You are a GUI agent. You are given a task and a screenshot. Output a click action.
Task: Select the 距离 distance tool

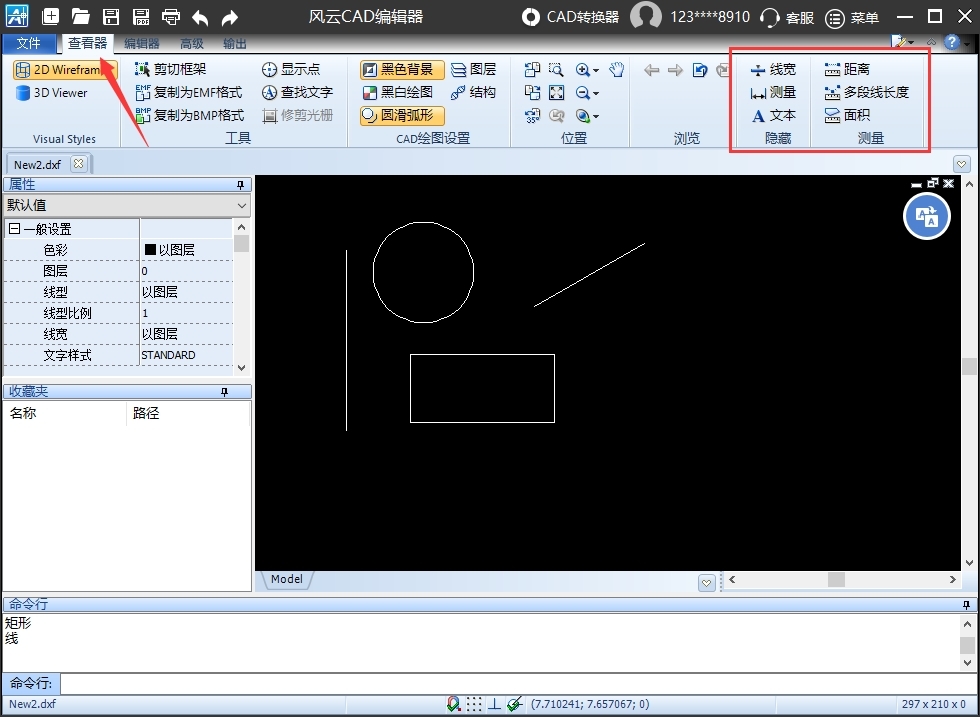pos(847,69)
